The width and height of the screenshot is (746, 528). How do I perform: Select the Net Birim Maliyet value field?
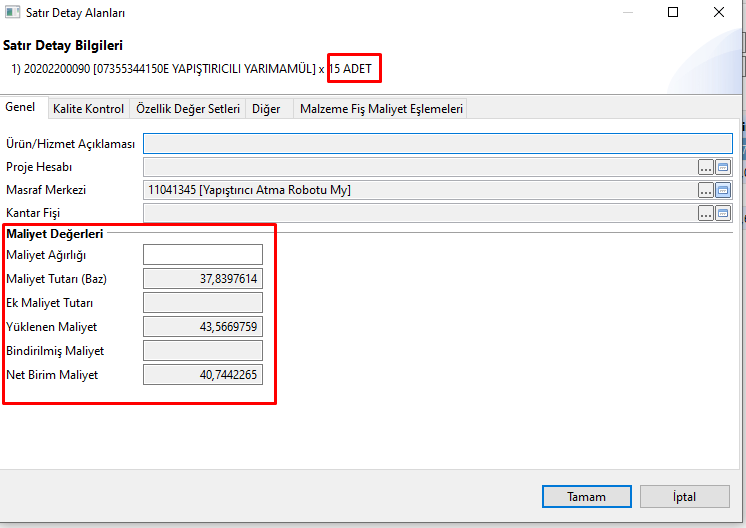tap(203, 375)
